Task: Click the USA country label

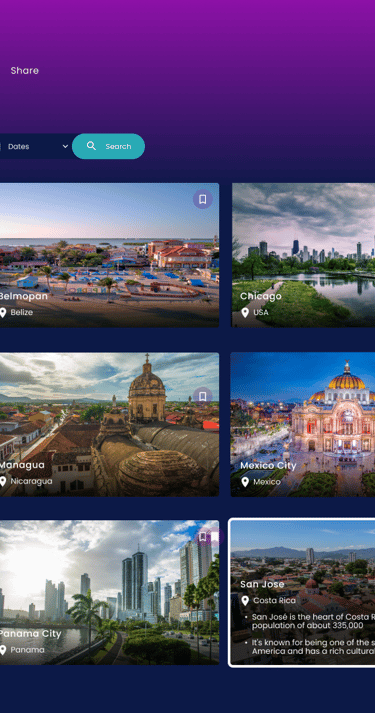Action: [x=260, y=312]
